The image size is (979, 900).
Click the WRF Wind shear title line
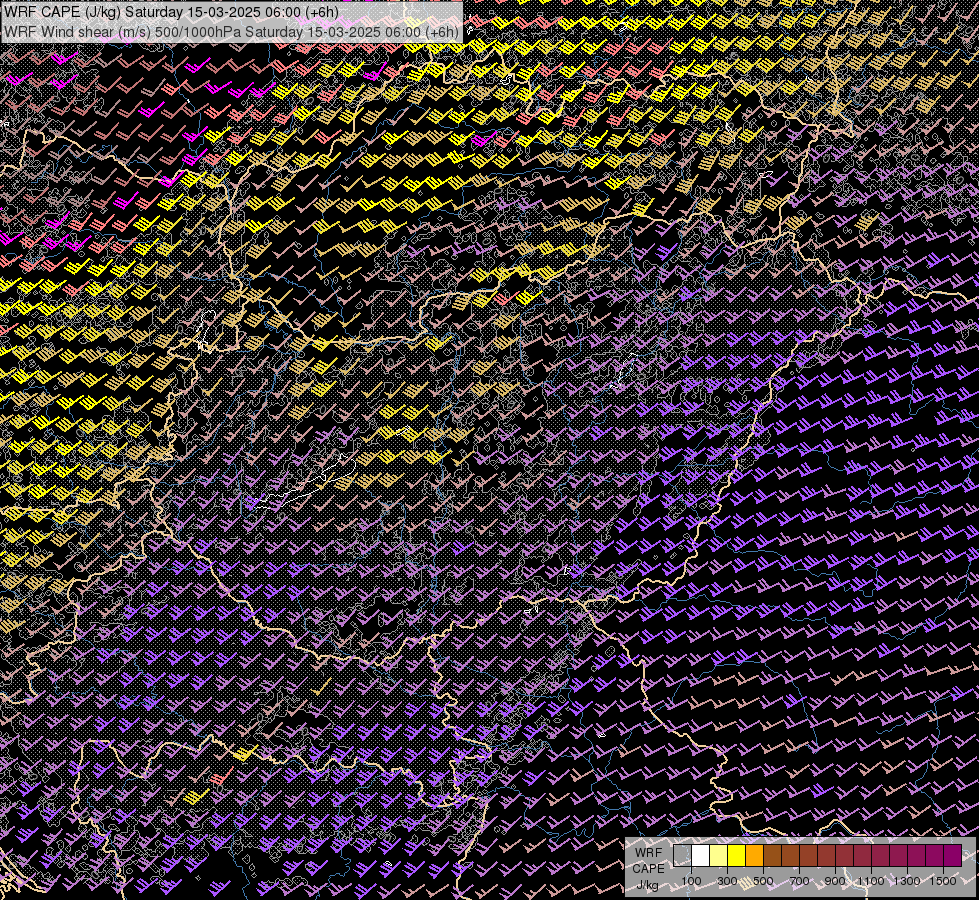tap(232, 31)
